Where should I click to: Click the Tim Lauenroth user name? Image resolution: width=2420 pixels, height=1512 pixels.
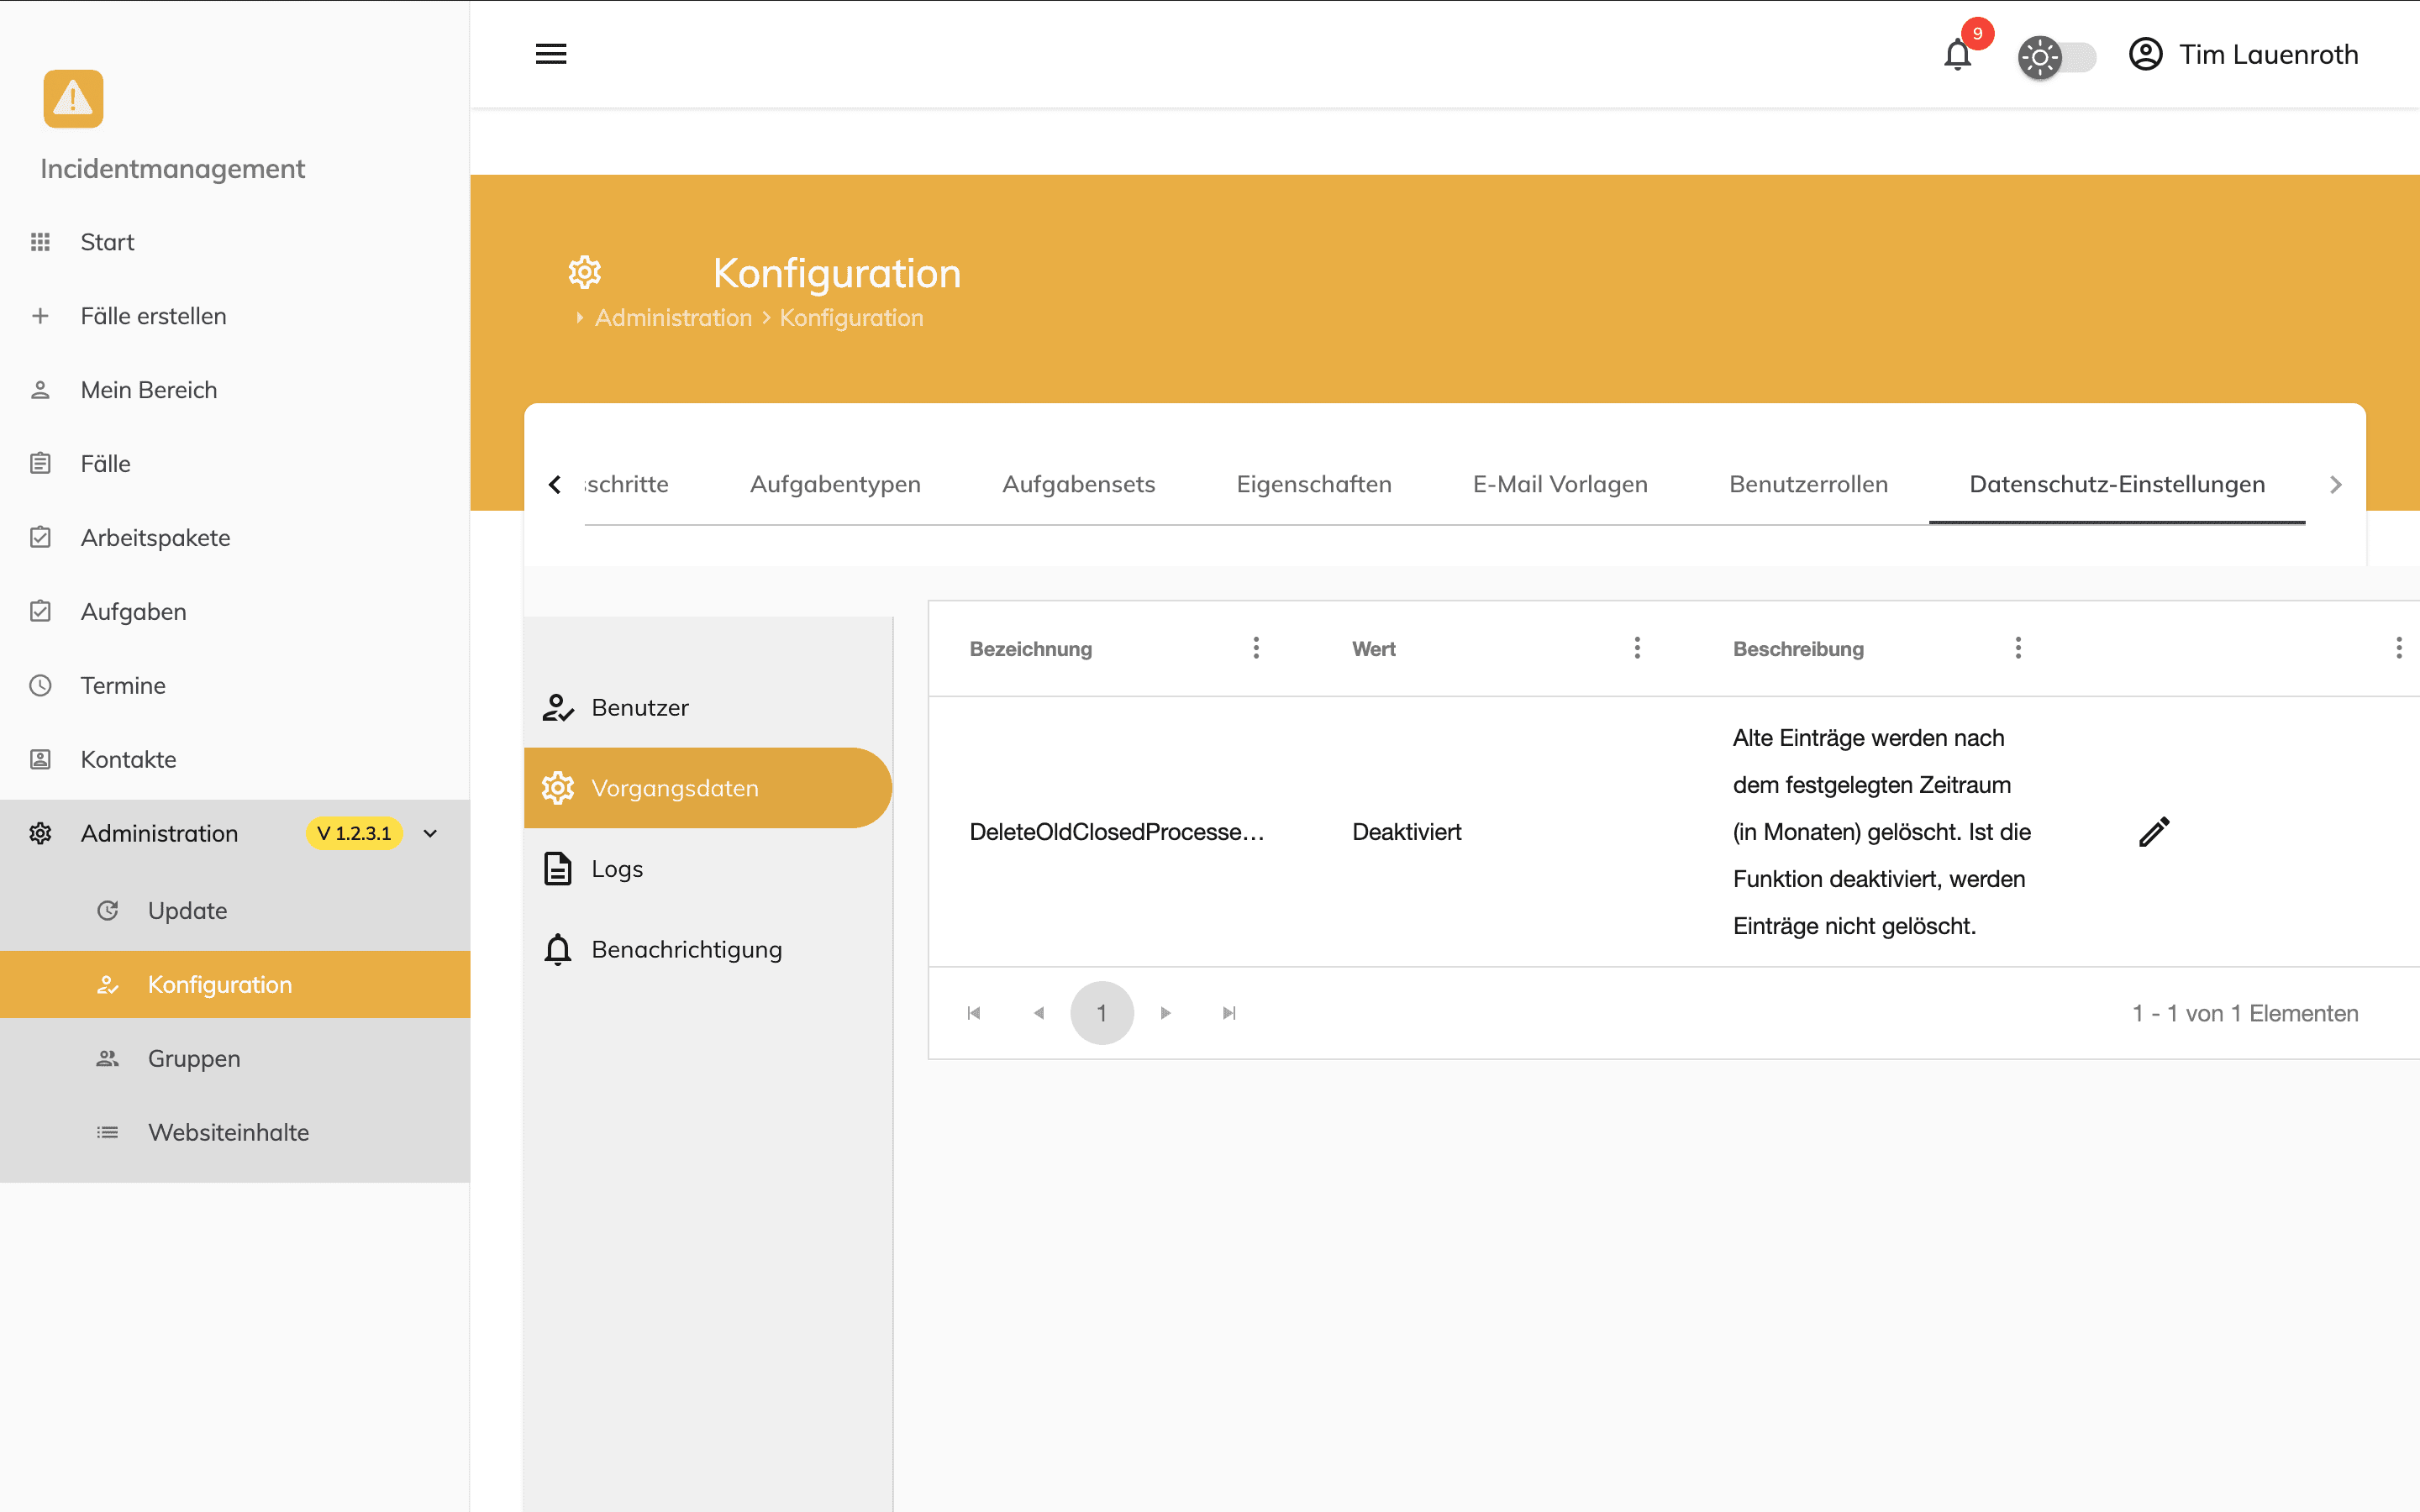(2268, 54)
